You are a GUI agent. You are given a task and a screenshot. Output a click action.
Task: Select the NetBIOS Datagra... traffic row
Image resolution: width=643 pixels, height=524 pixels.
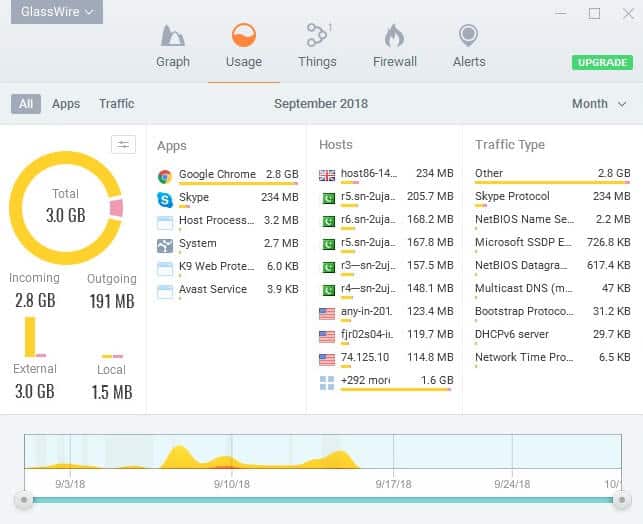(552, 267)
